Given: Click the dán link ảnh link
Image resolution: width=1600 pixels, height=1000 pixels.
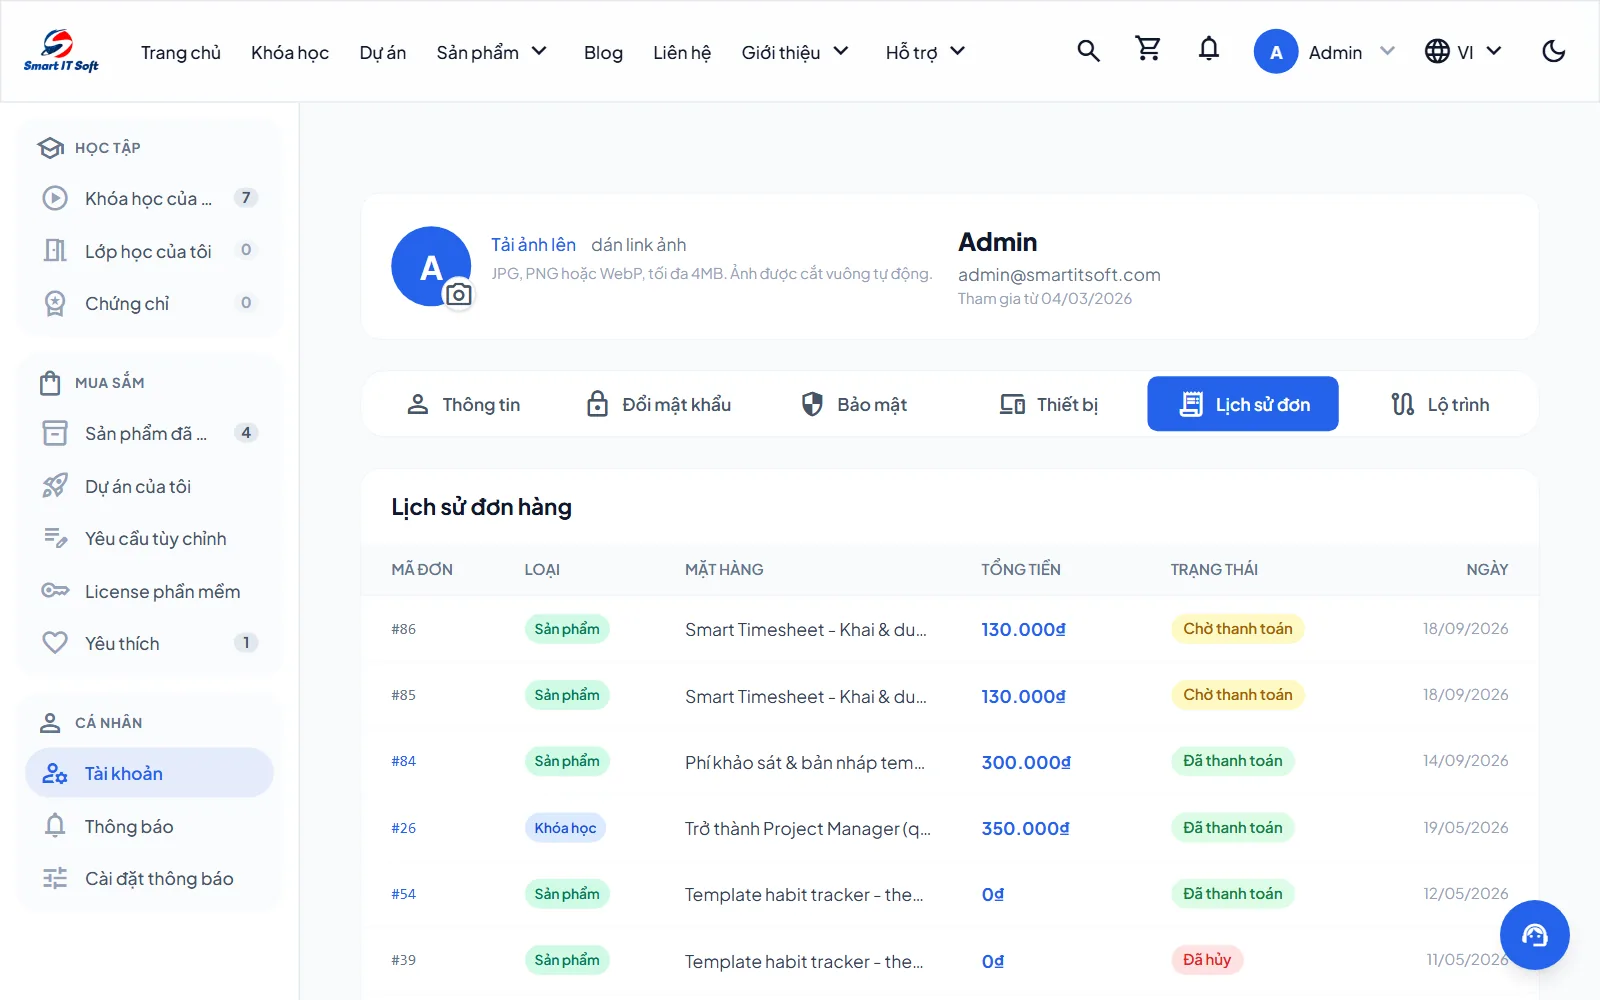Looking at the screenshot, I should pyautogui.click(x=638, y=244).
